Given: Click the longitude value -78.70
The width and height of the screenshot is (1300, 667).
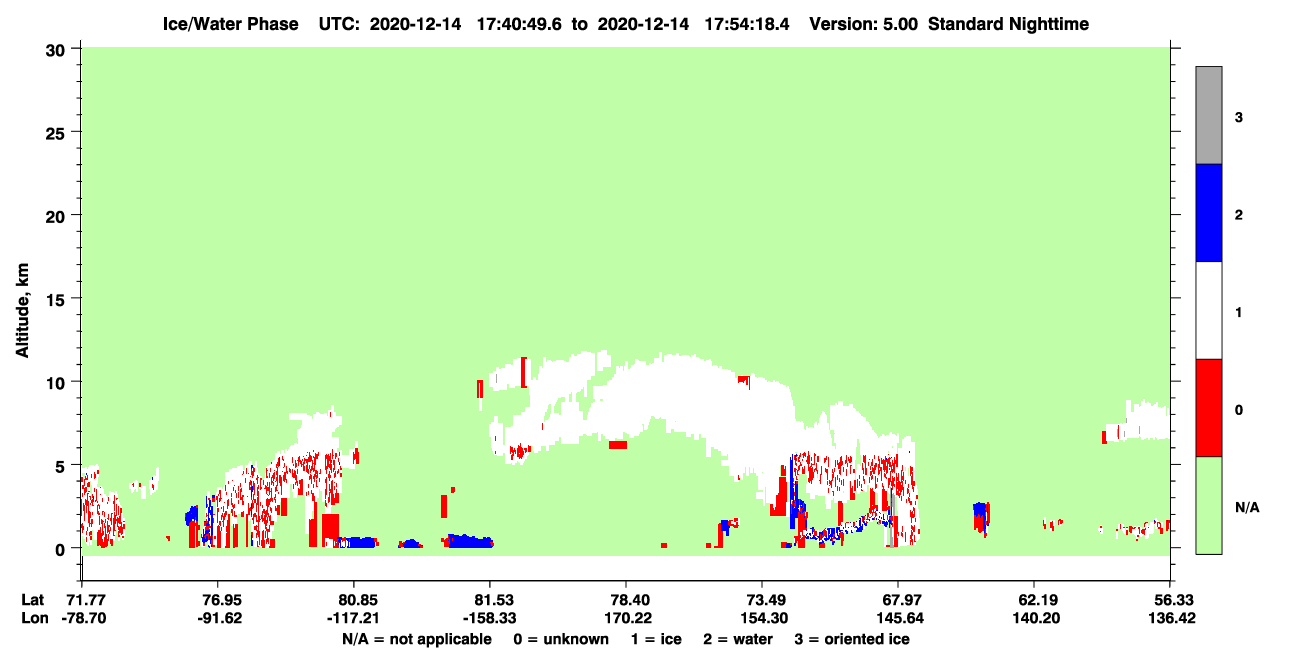Looking at the screenshot, I should point(82,618).
